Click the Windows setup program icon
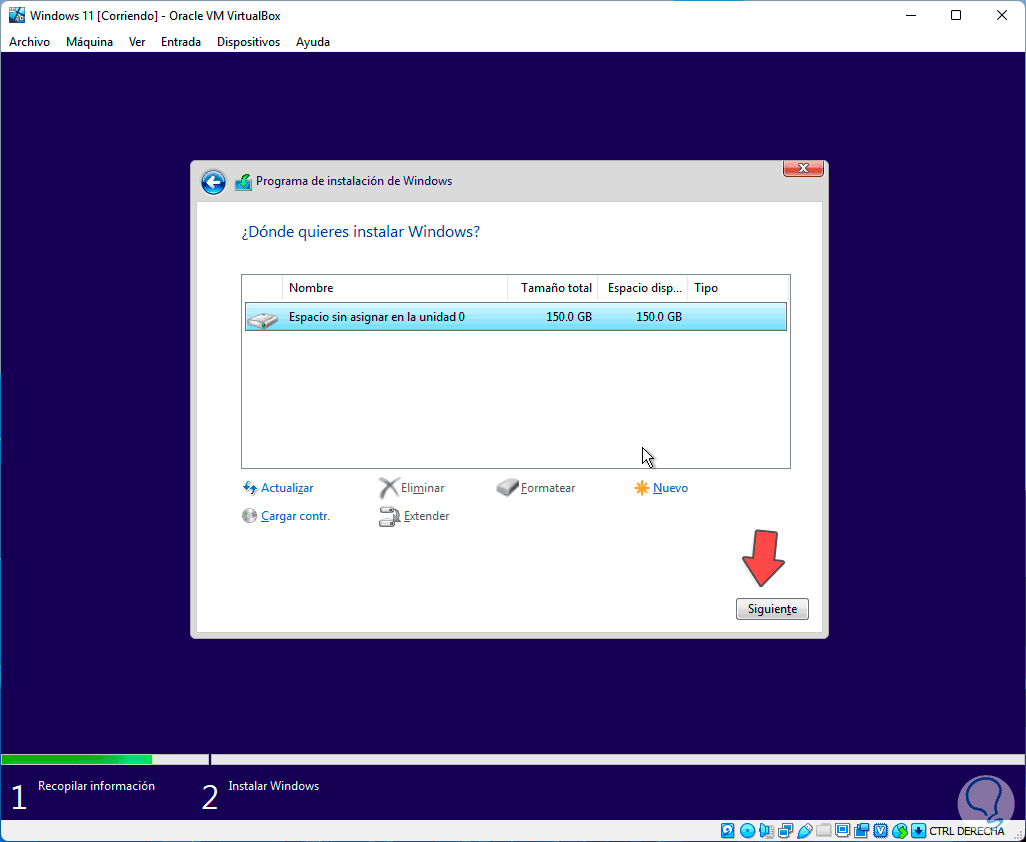This screenshot has width=1026, height=842. coord(243,182)
